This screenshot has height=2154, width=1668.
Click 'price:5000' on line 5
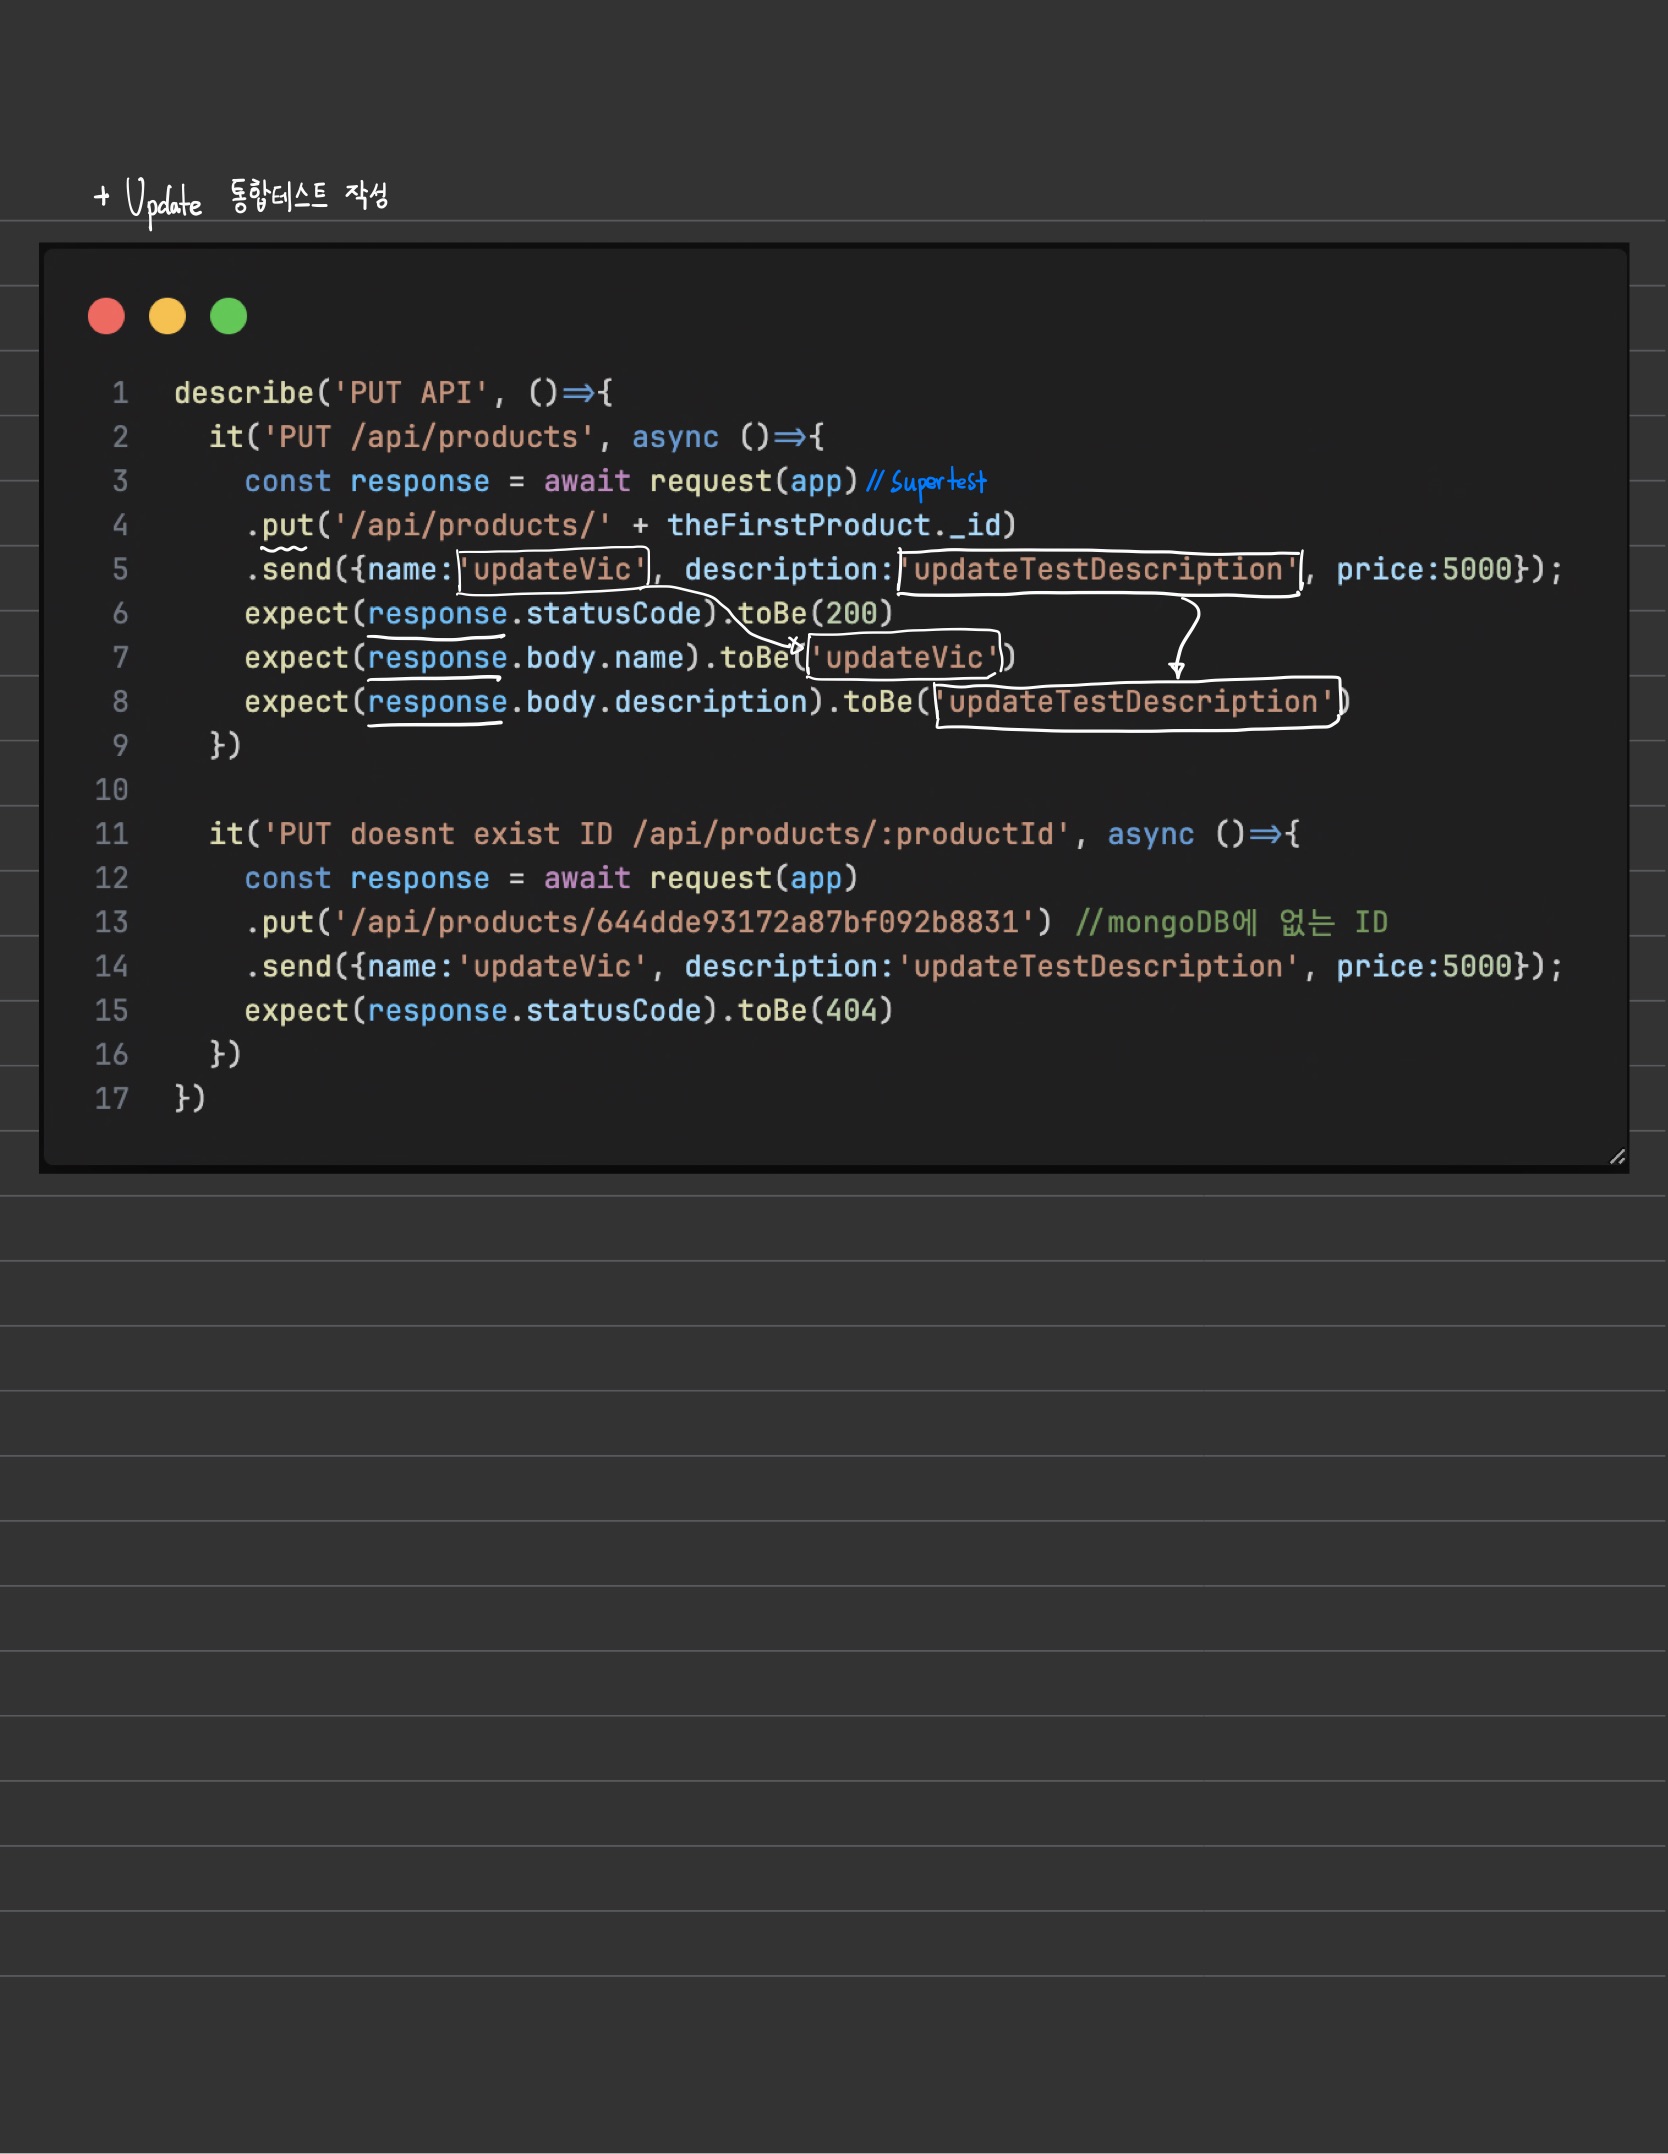coord(1424,569)
